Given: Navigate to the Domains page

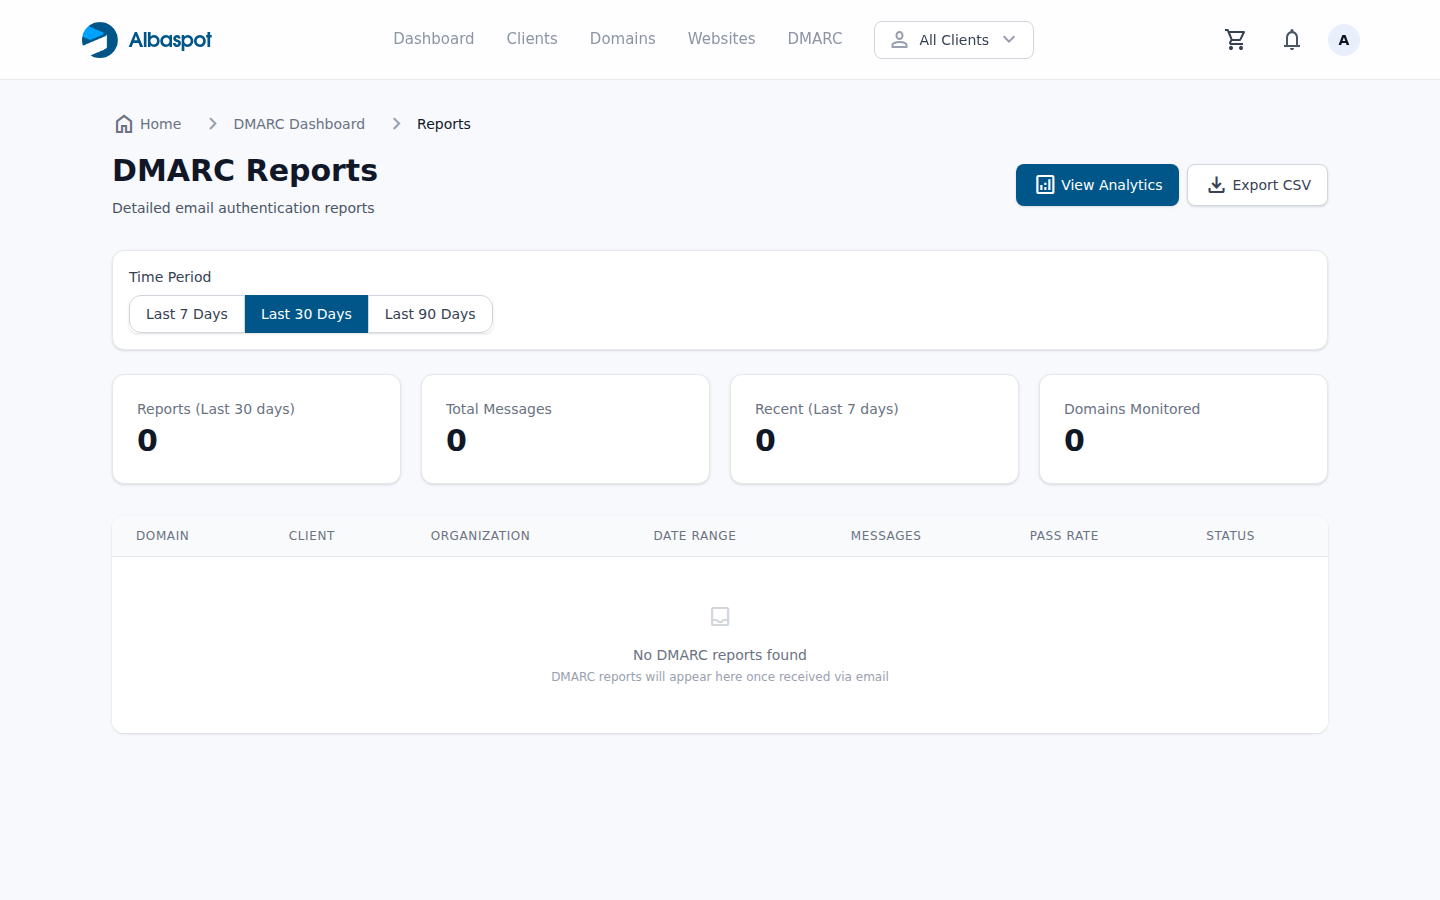Looking at the screenshot, I should [x=622, y=38].
